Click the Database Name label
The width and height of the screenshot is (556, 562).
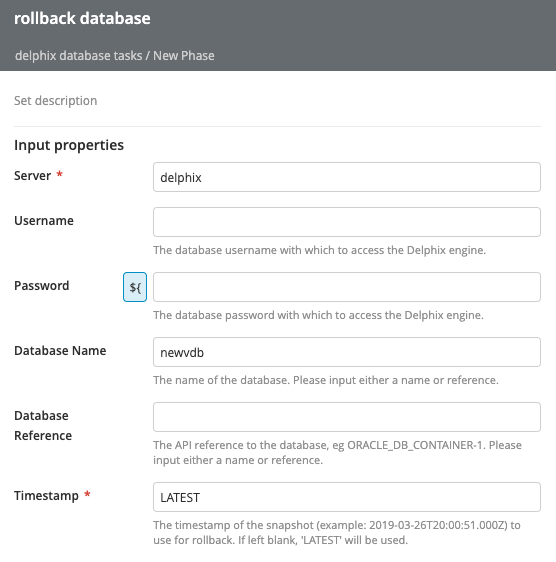click(x=60, y=351)
